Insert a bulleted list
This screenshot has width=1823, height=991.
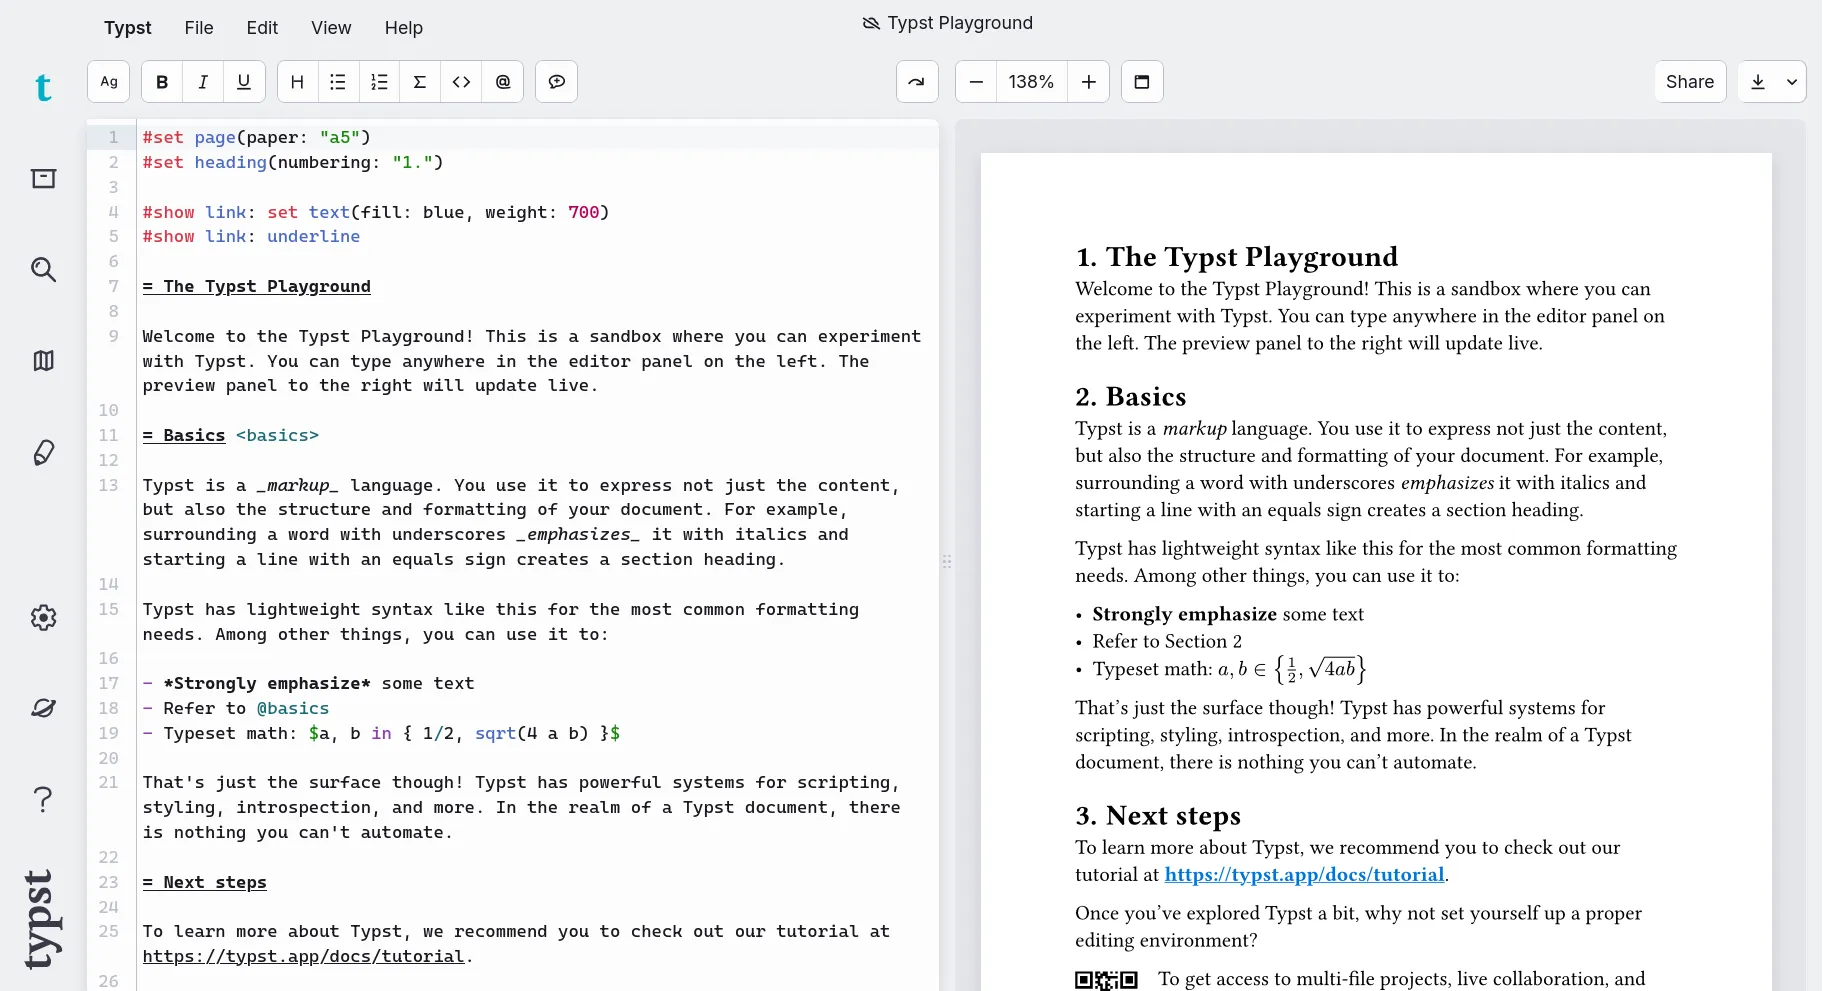338,82
